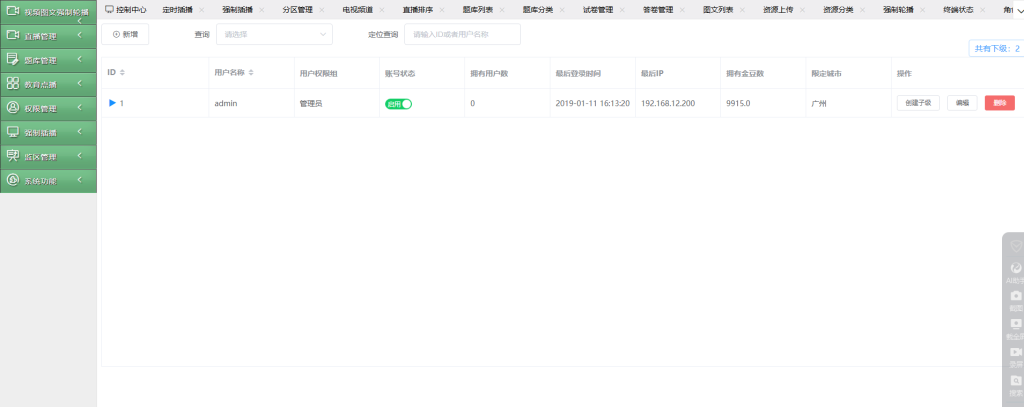1024x407 pixels.
Task: Click the 系统功能 circular icon in sidebar
Action: (12, 180)
